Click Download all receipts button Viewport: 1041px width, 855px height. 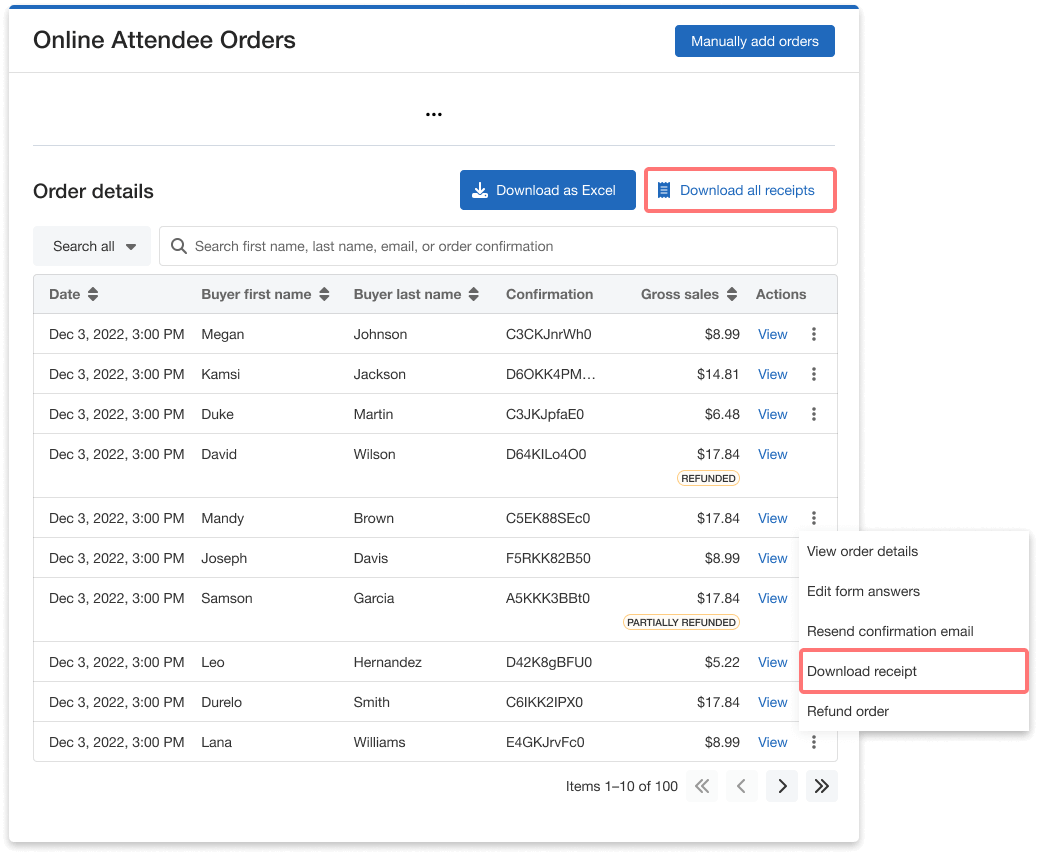click(740, 190)
